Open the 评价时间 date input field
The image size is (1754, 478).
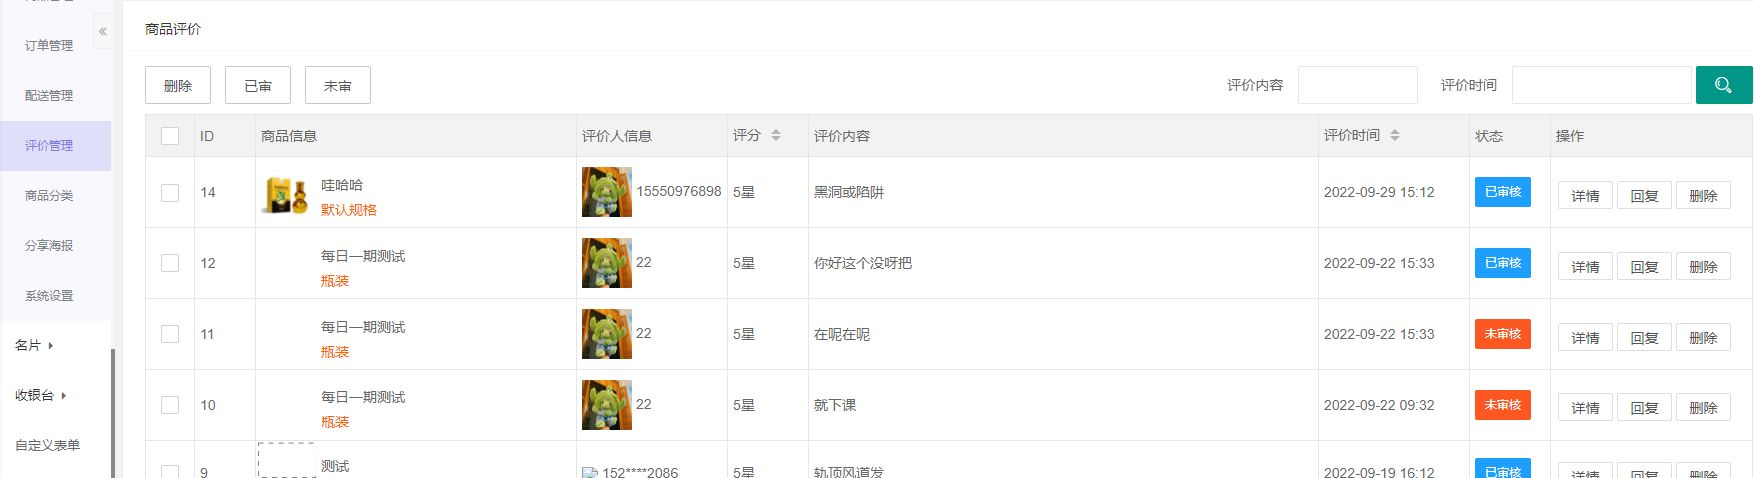pyautogui.click(x=1601, y=85)
